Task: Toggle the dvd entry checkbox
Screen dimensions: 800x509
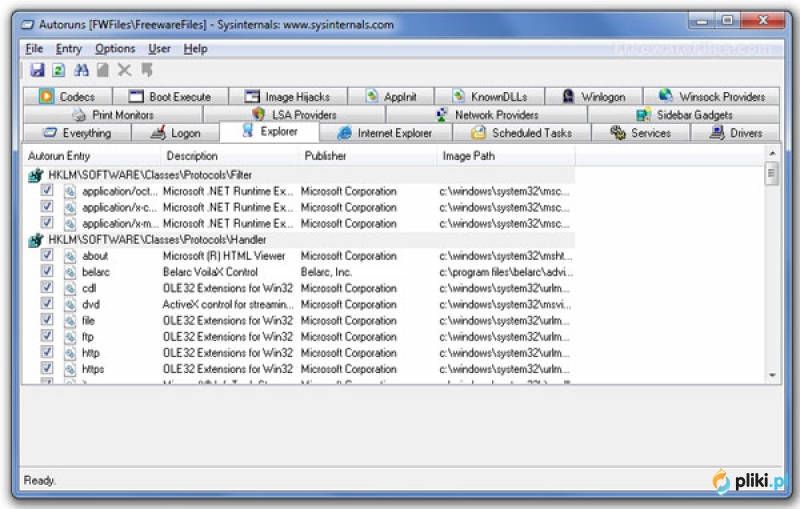Action: [x=47, y=303]
